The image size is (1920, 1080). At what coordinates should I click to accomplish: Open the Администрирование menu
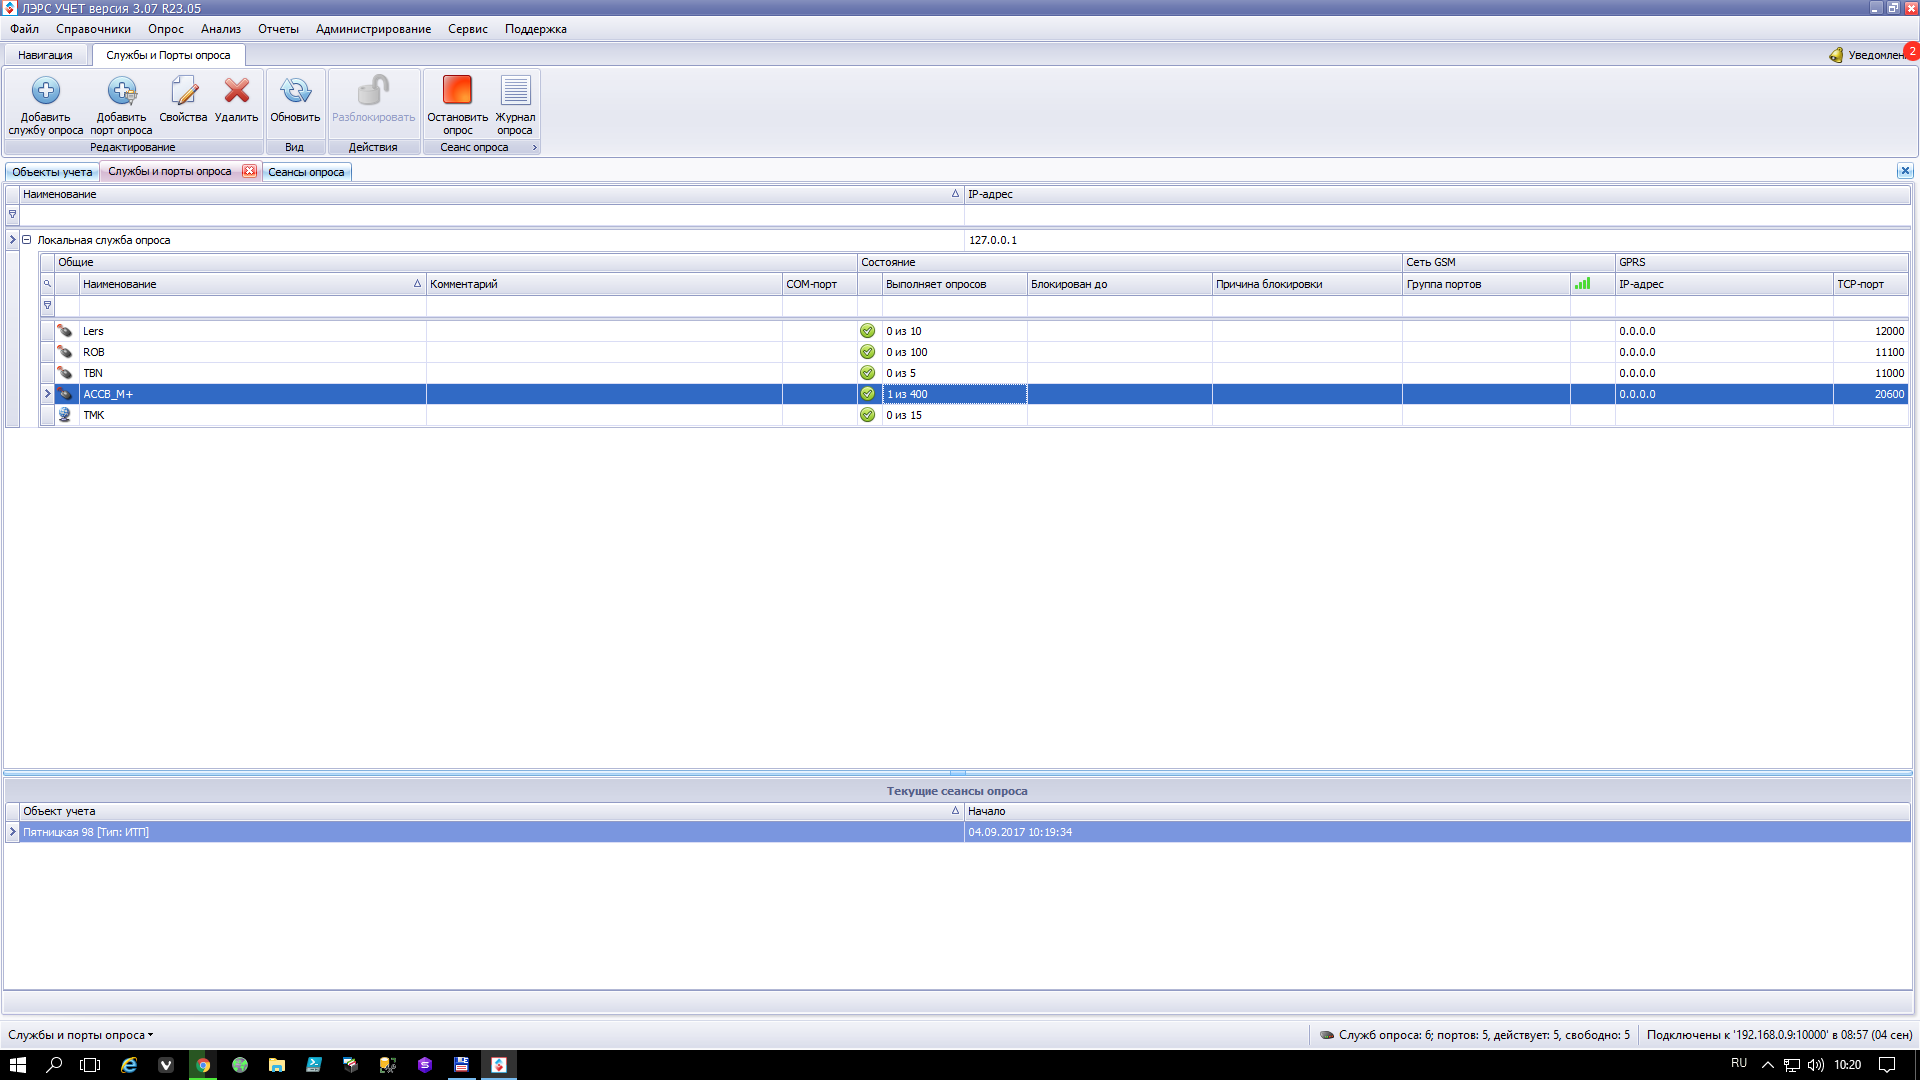[x=374, y=29]
